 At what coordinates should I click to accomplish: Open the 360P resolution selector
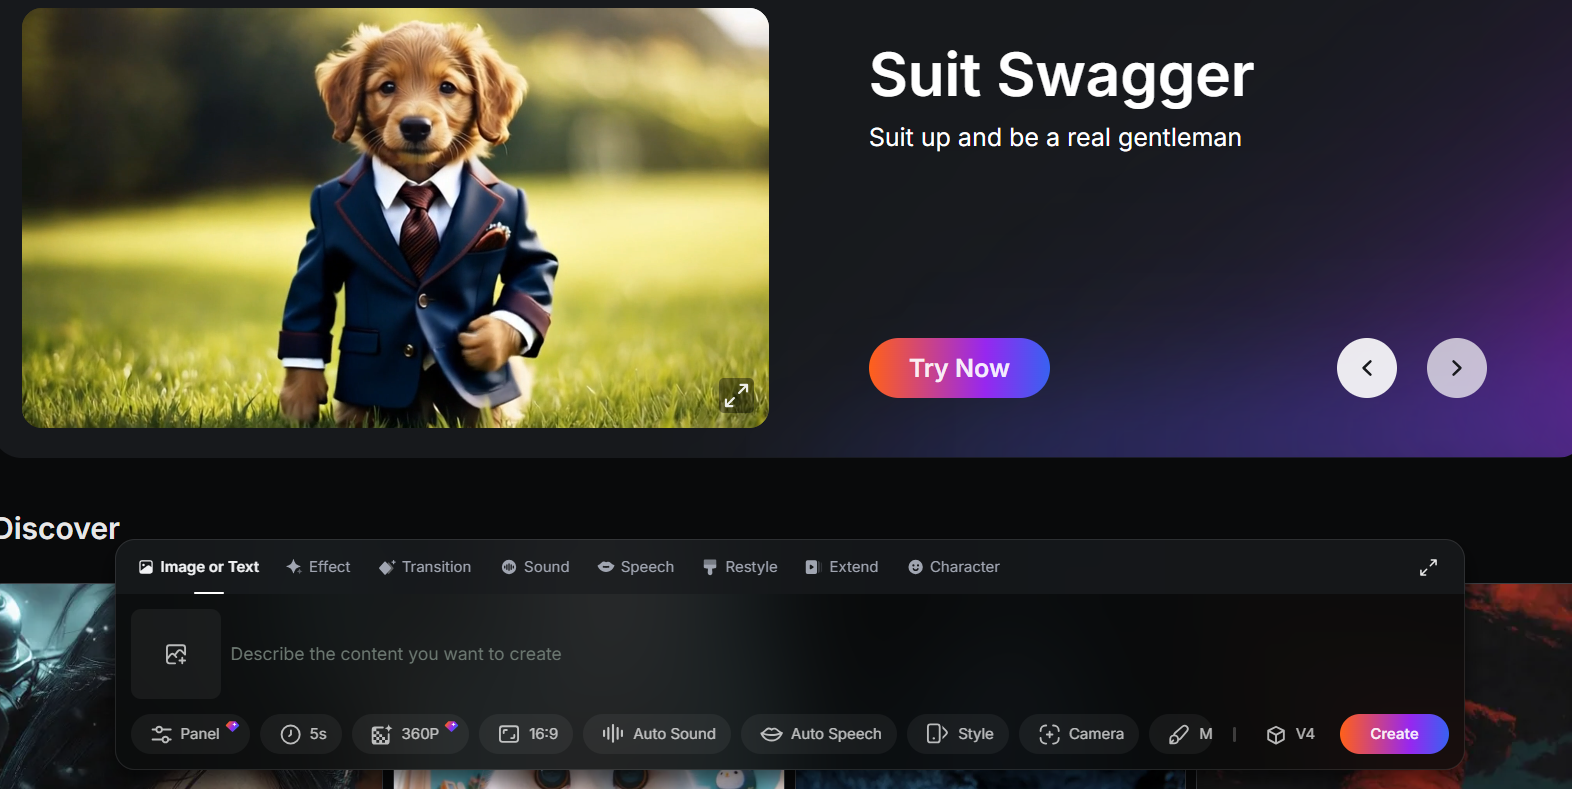(410, 734)
